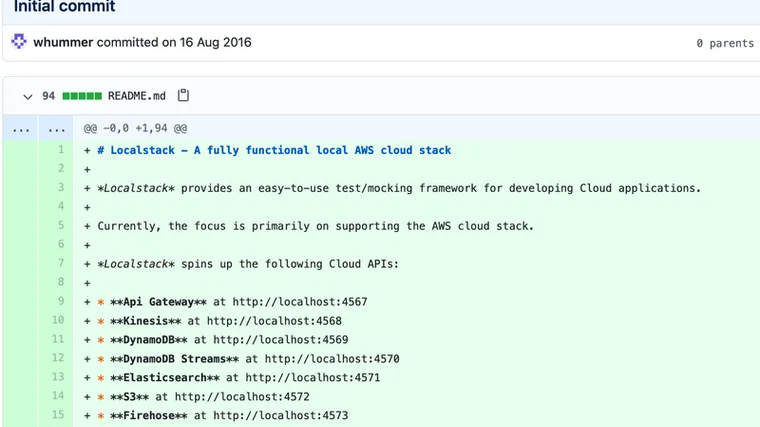
Task: Select line number 3
Action: (x=61, y=187)
